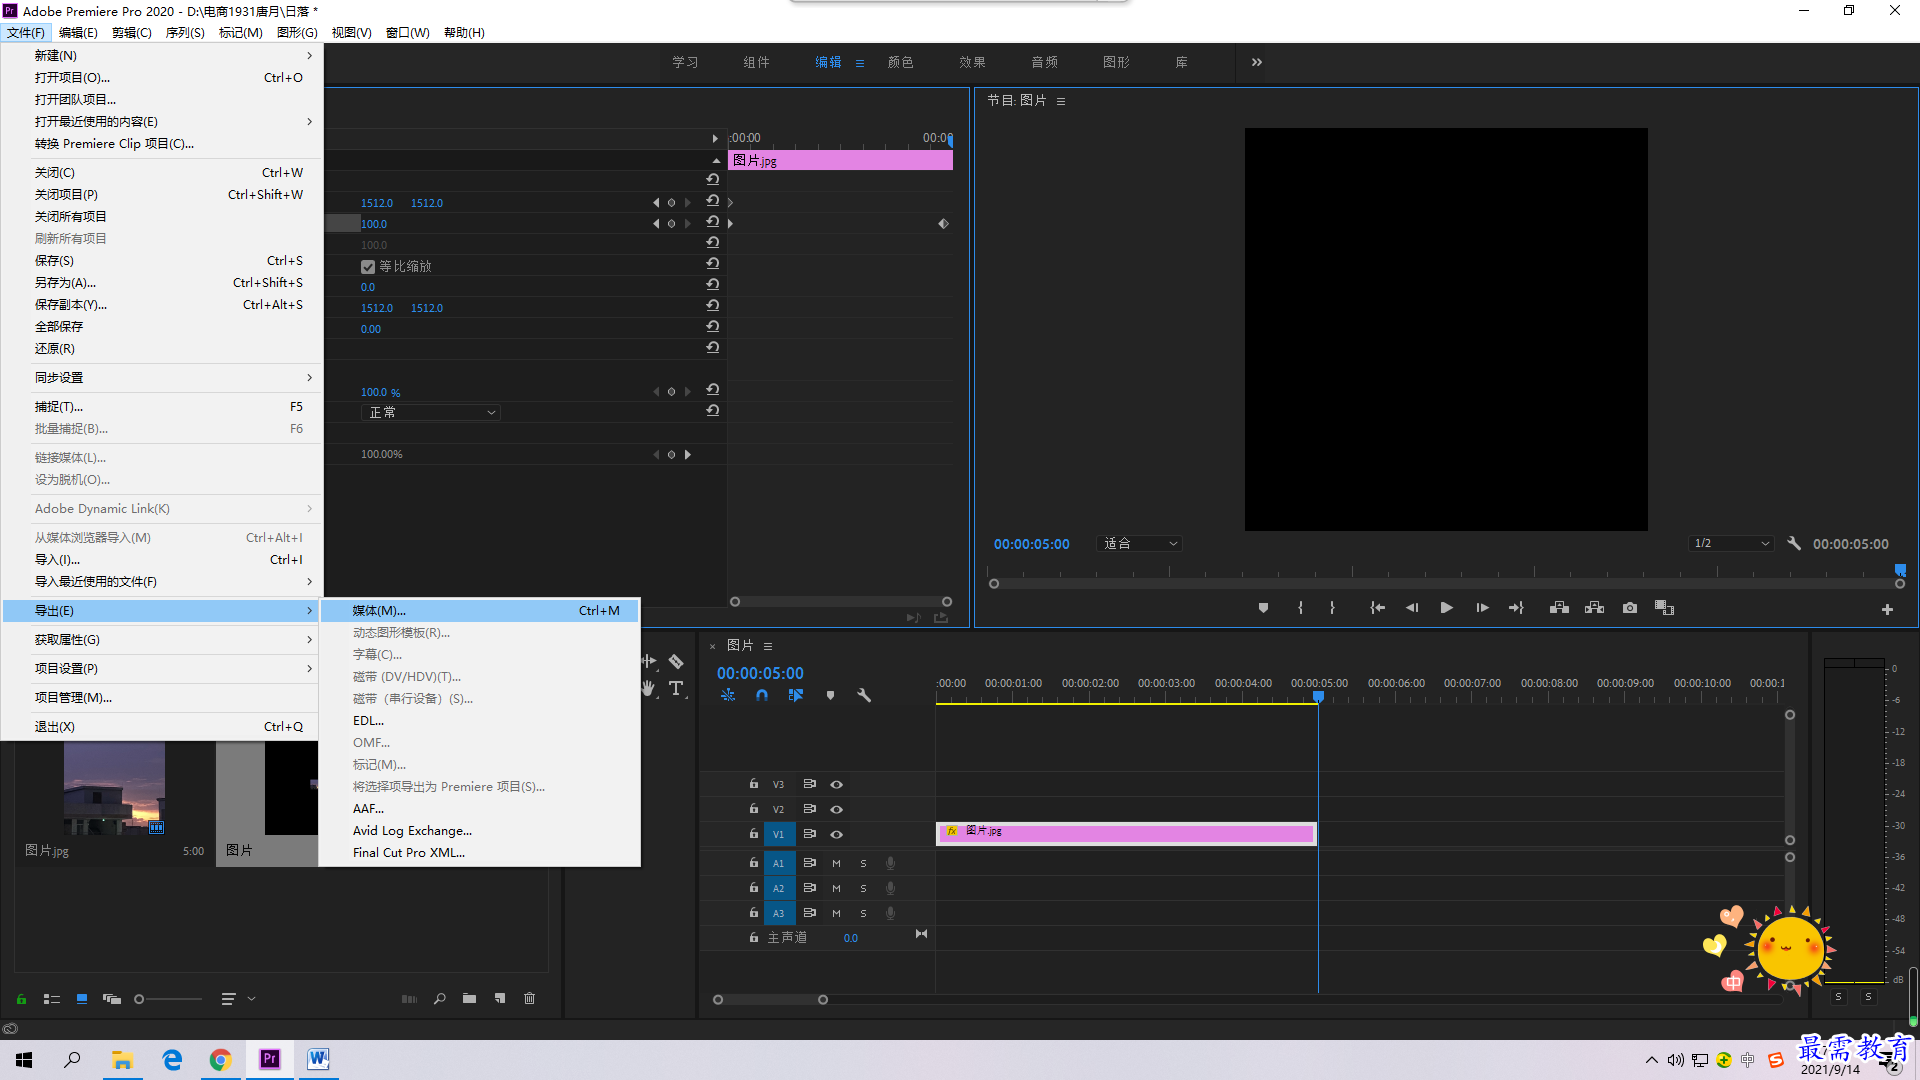Image resolution: width=1920 pixels, height=1080 pixels.
Task: Select 另存为(A)... in File menu
Action: pyautogui.click(x=162, y=282)
